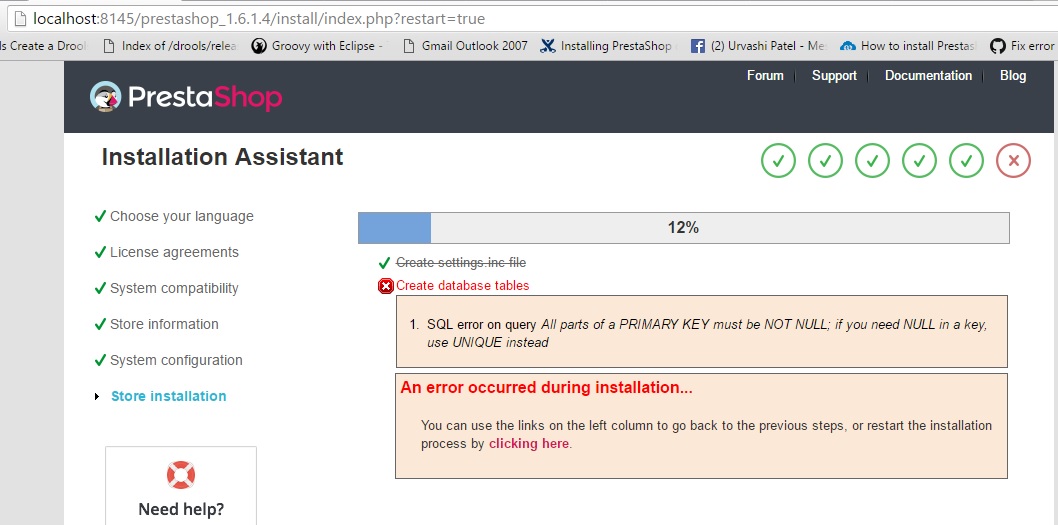Click the Facebook icon on Urvashi Patel bookmark
The width and height of the screenshot is (1058, 525).
(698, 46)
